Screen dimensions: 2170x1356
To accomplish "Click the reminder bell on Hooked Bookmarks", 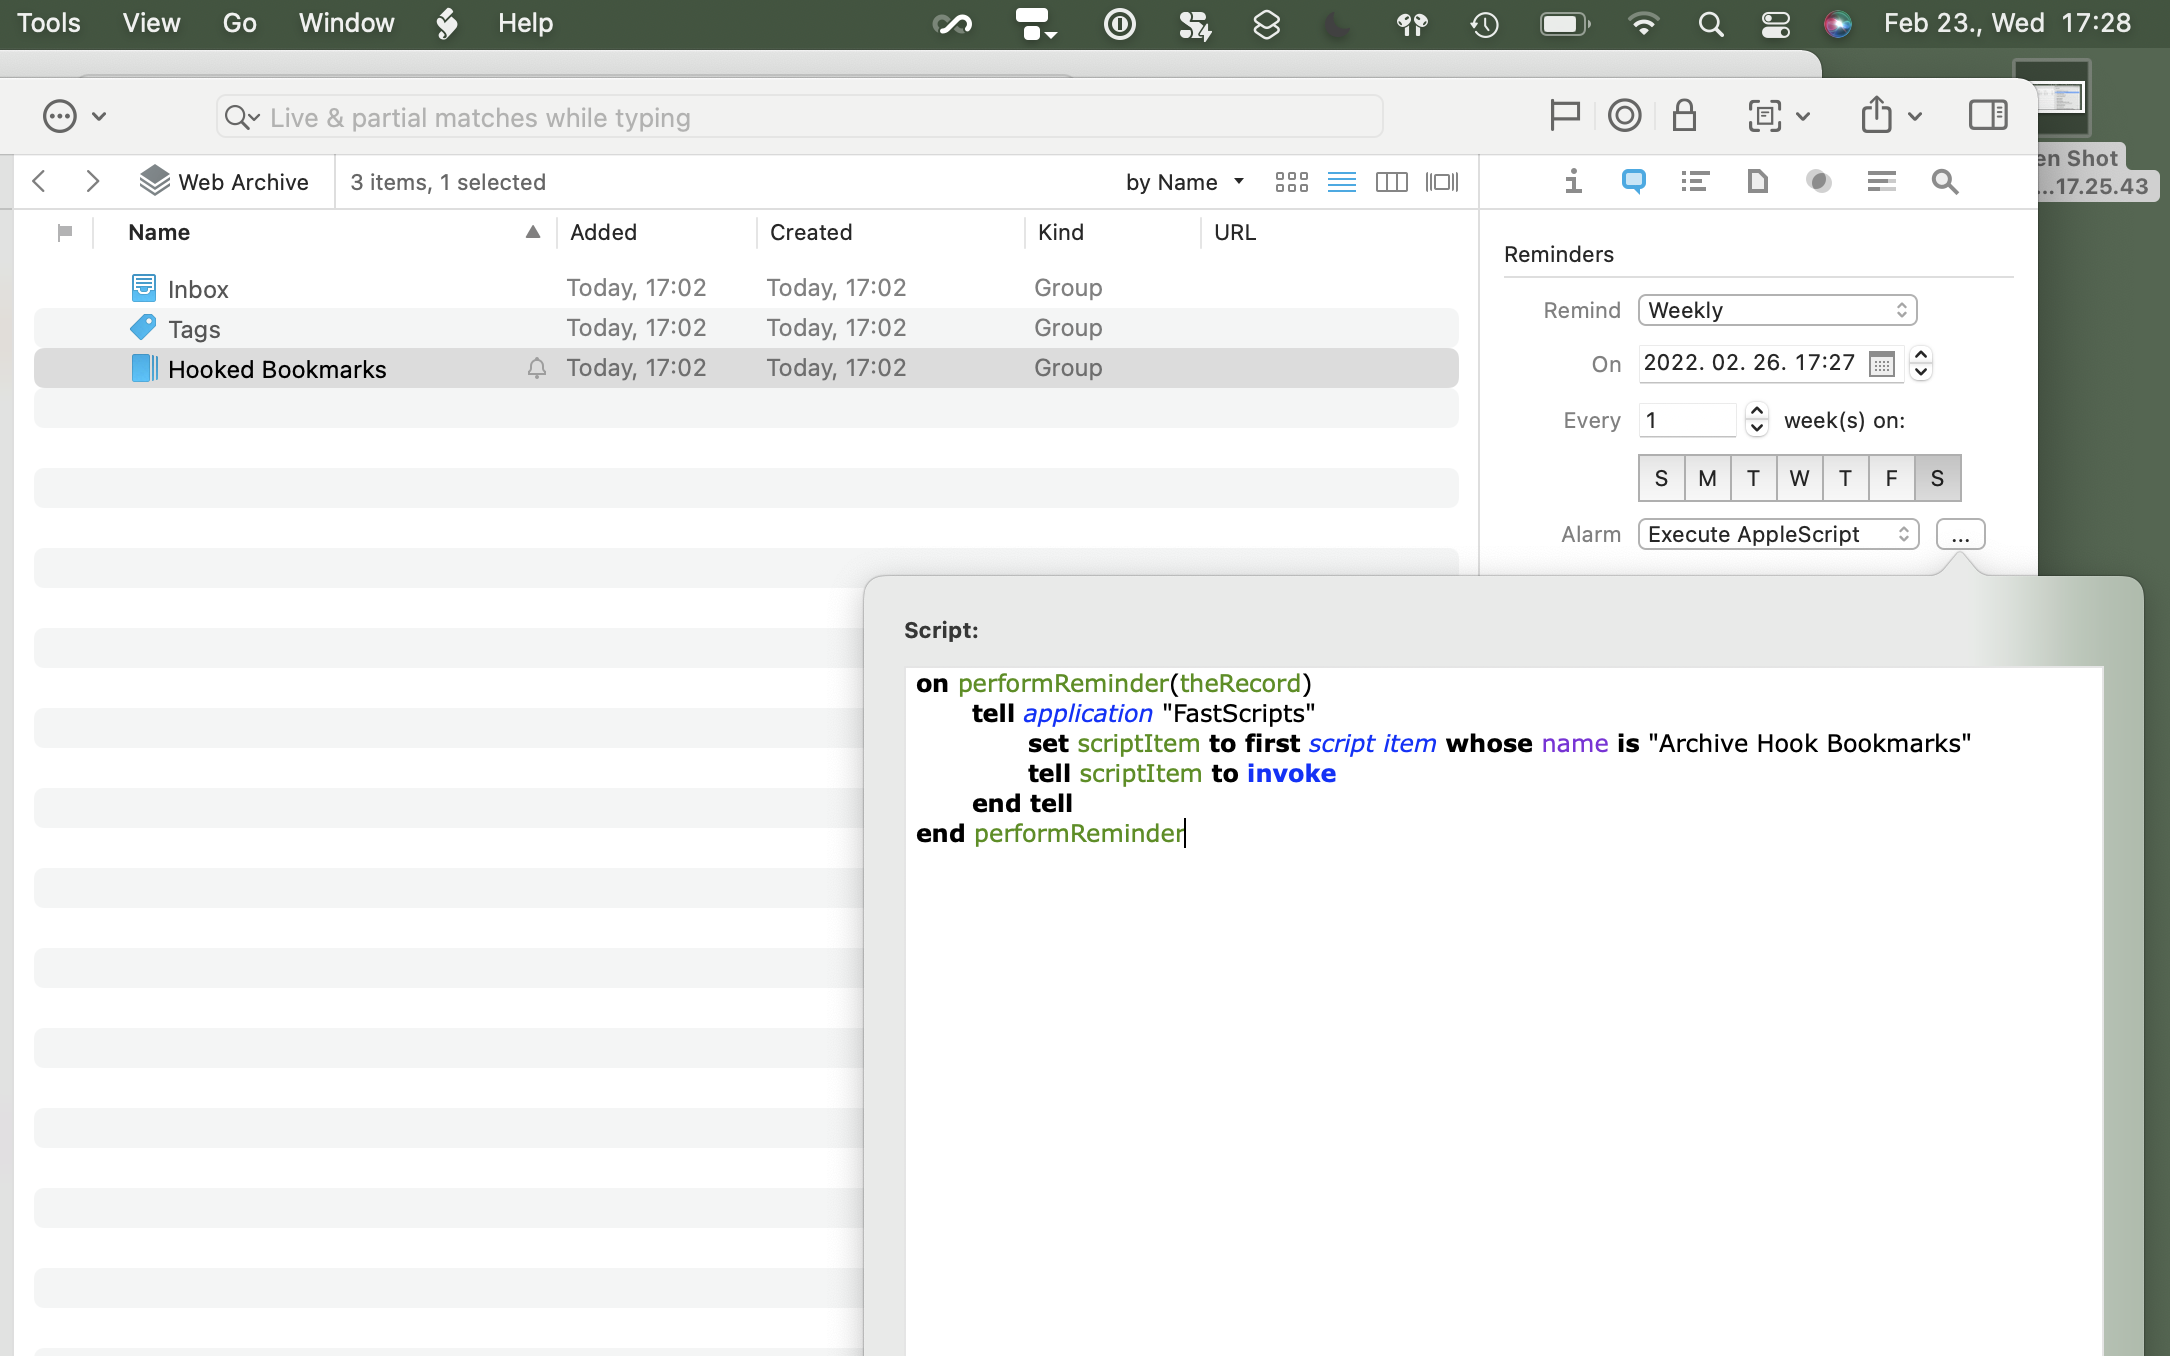I will (537, 368).
